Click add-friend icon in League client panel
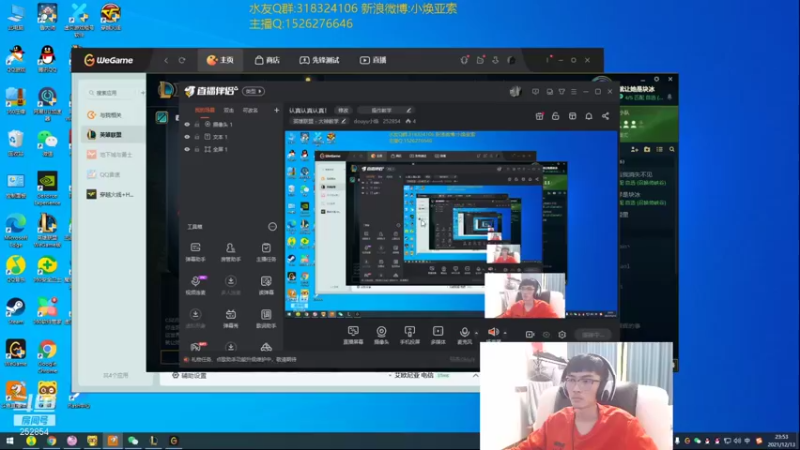Image resolution: width=800 pixels, height=450 pixels. click(x=635, y=149)
